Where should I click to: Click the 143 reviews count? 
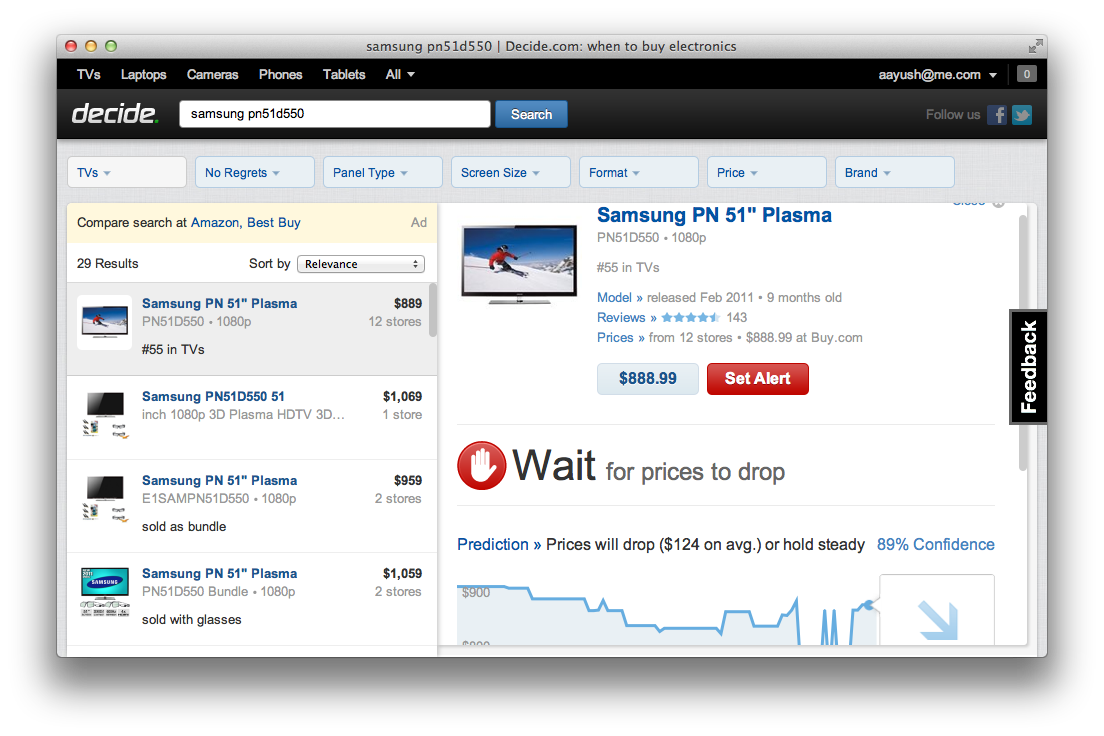[x=736, y=318]
